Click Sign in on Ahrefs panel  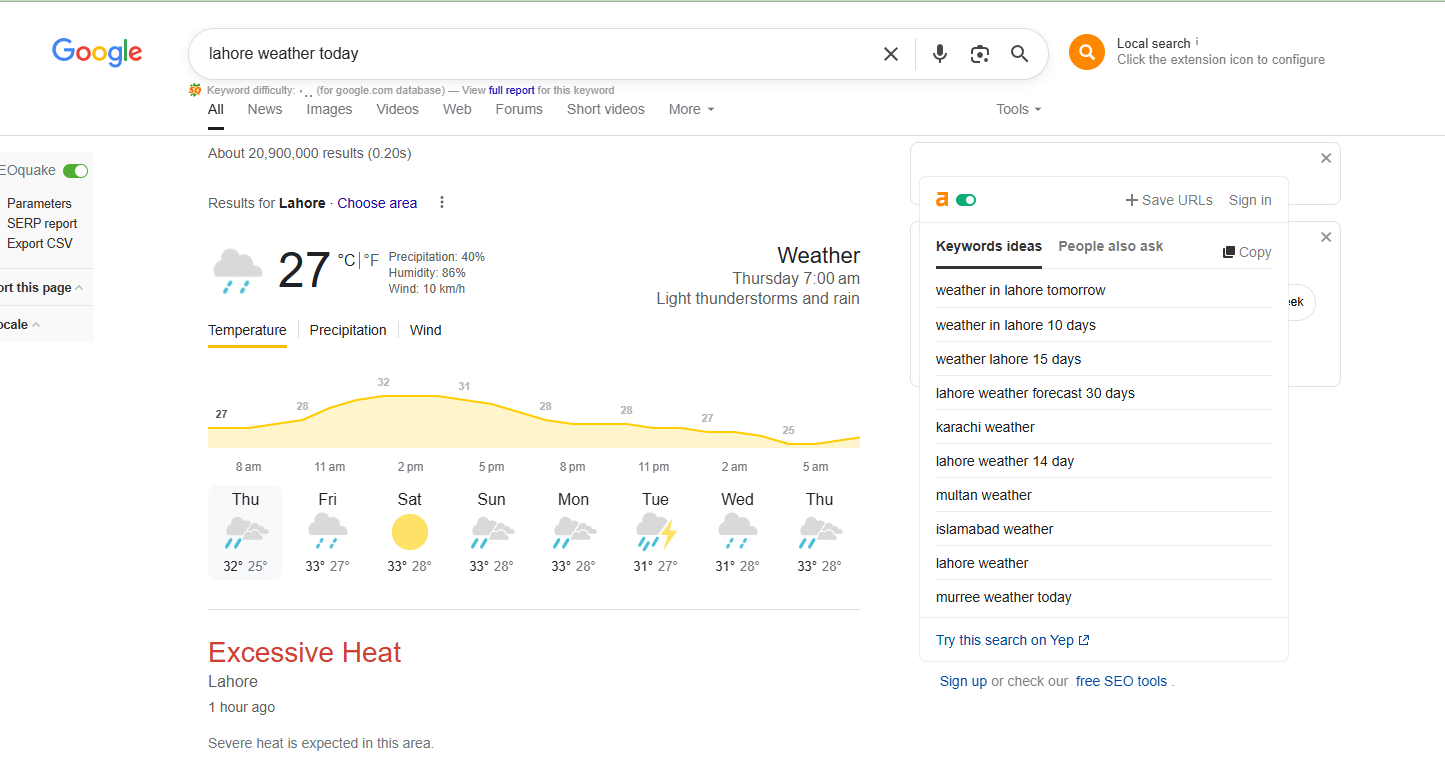coord(1250,200)
